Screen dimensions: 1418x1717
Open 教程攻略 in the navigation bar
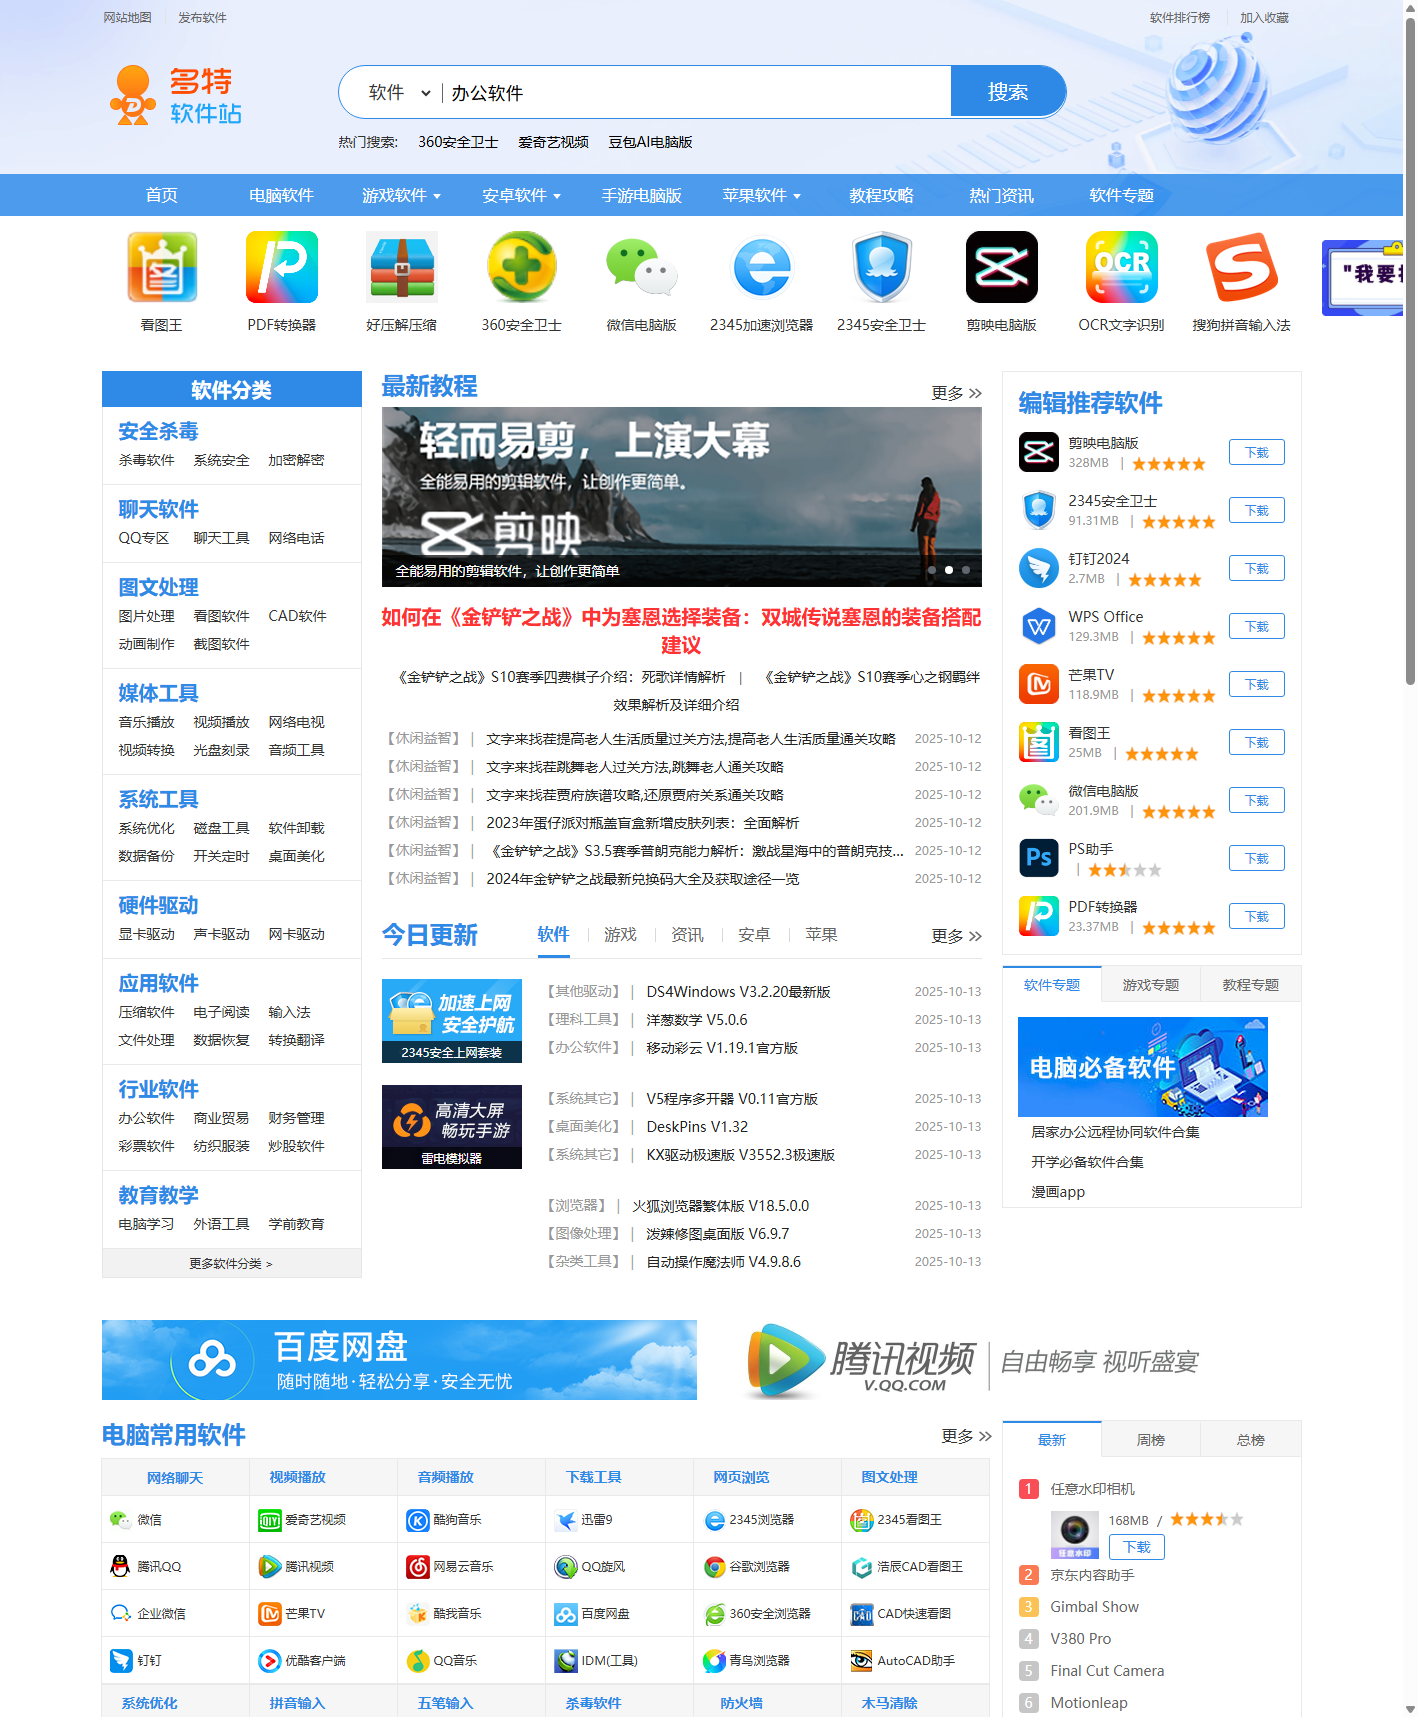(882, 195)
